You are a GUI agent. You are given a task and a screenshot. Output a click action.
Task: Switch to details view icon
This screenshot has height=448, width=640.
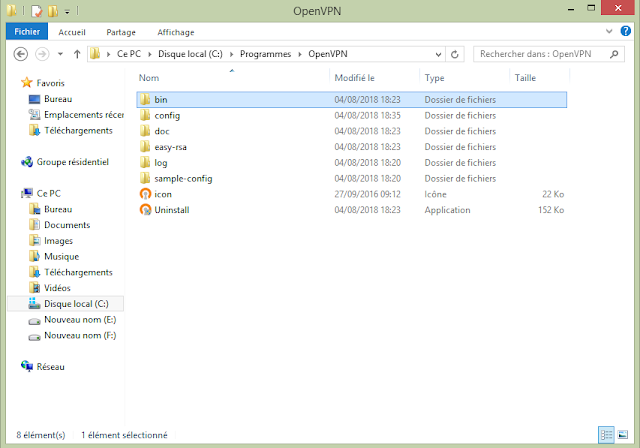tap(606, 435)
